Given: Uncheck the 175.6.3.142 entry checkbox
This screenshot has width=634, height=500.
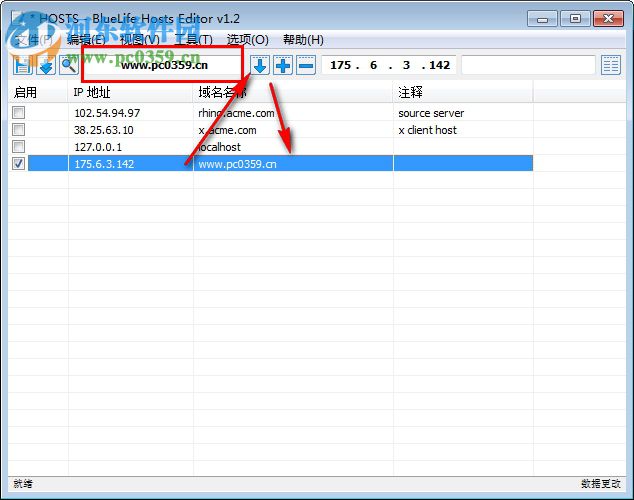Looking at the screenshot, I should pyautogui.click(x=19, y=164).
